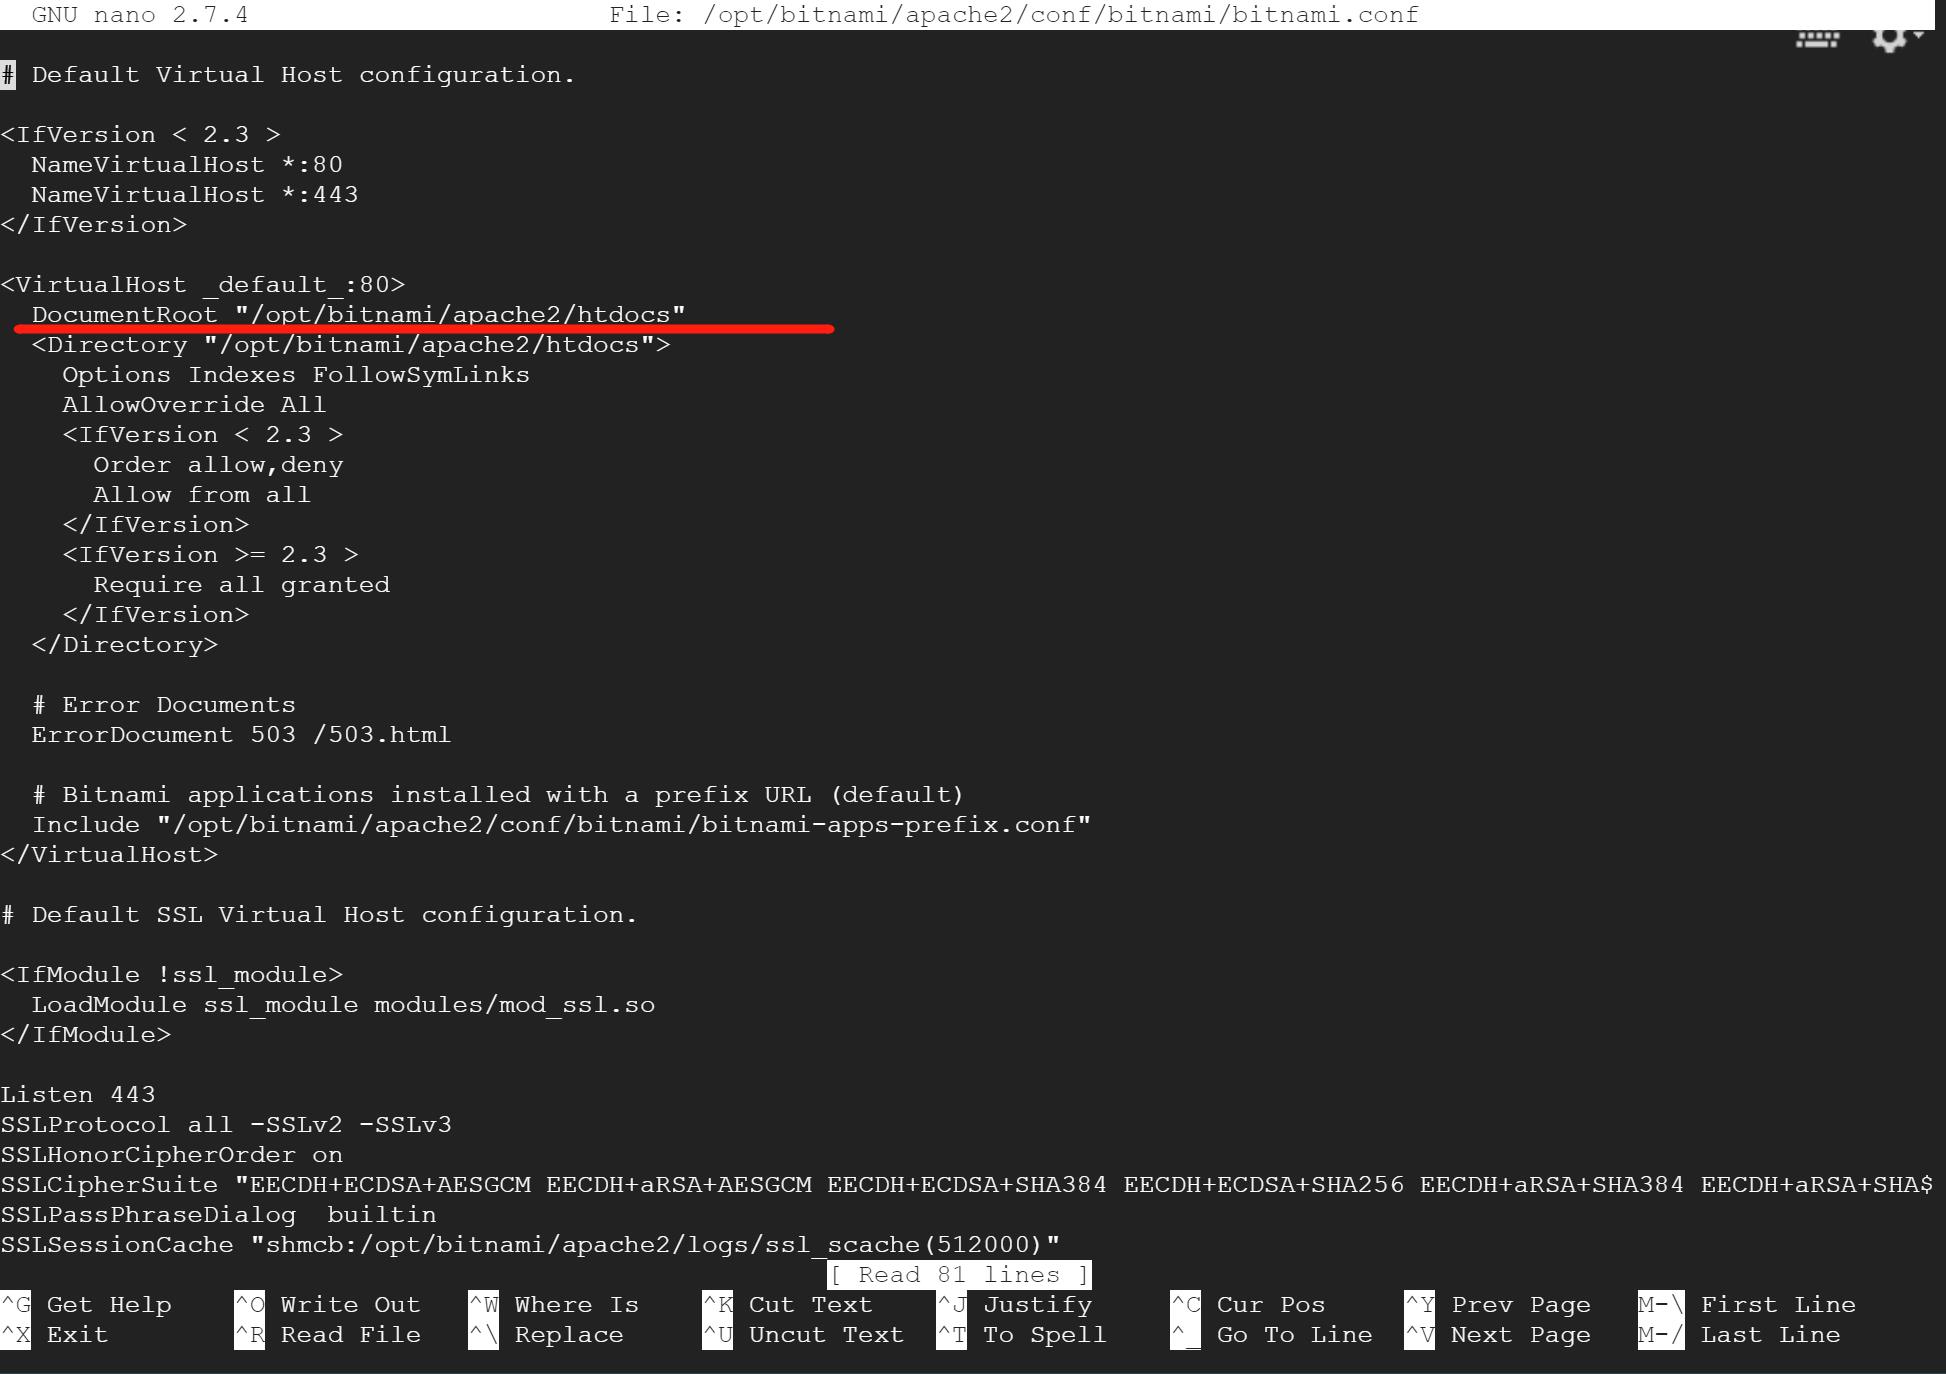Click the underlined DocumentRoot line
The height and width of the screenshot is (1374, 1946).
coord(358,314)
